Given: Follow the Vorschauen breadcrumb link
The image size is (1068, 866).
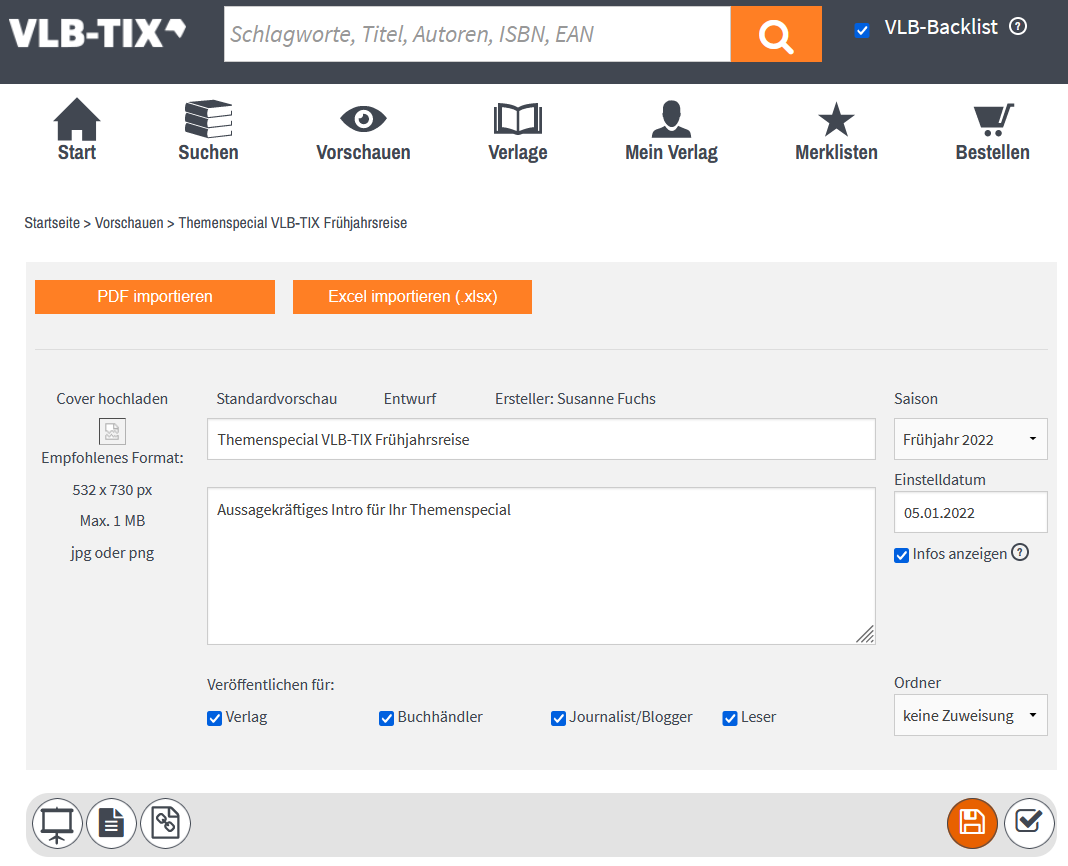Looking at the screenshot, I should [129, 223].
